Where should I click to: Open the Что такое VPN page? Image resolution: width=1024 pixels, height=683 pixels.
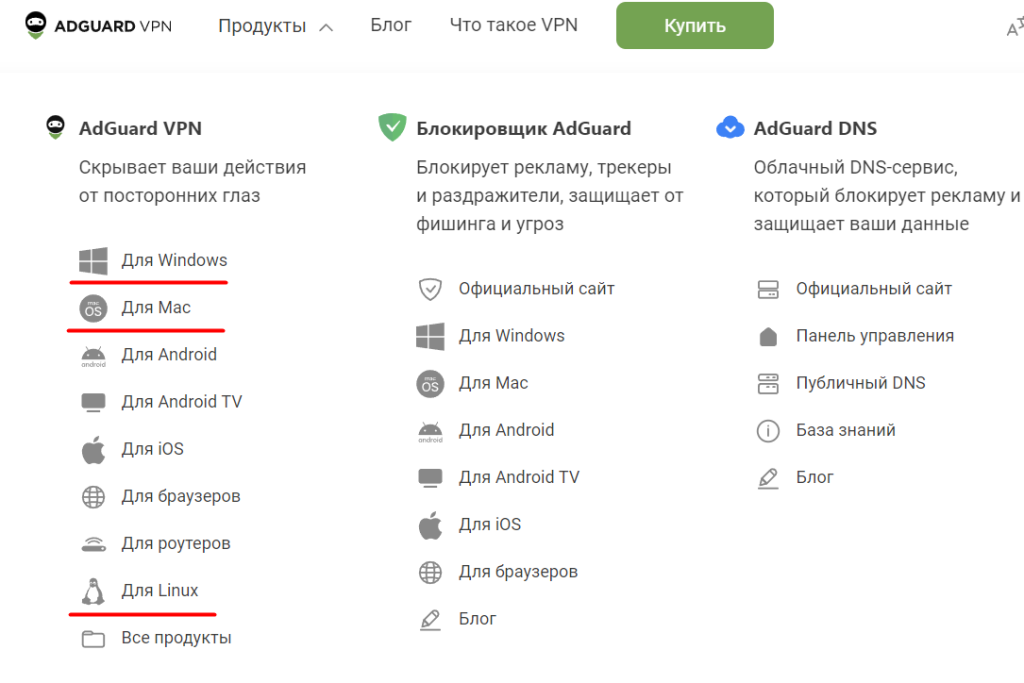click(513, 25)
